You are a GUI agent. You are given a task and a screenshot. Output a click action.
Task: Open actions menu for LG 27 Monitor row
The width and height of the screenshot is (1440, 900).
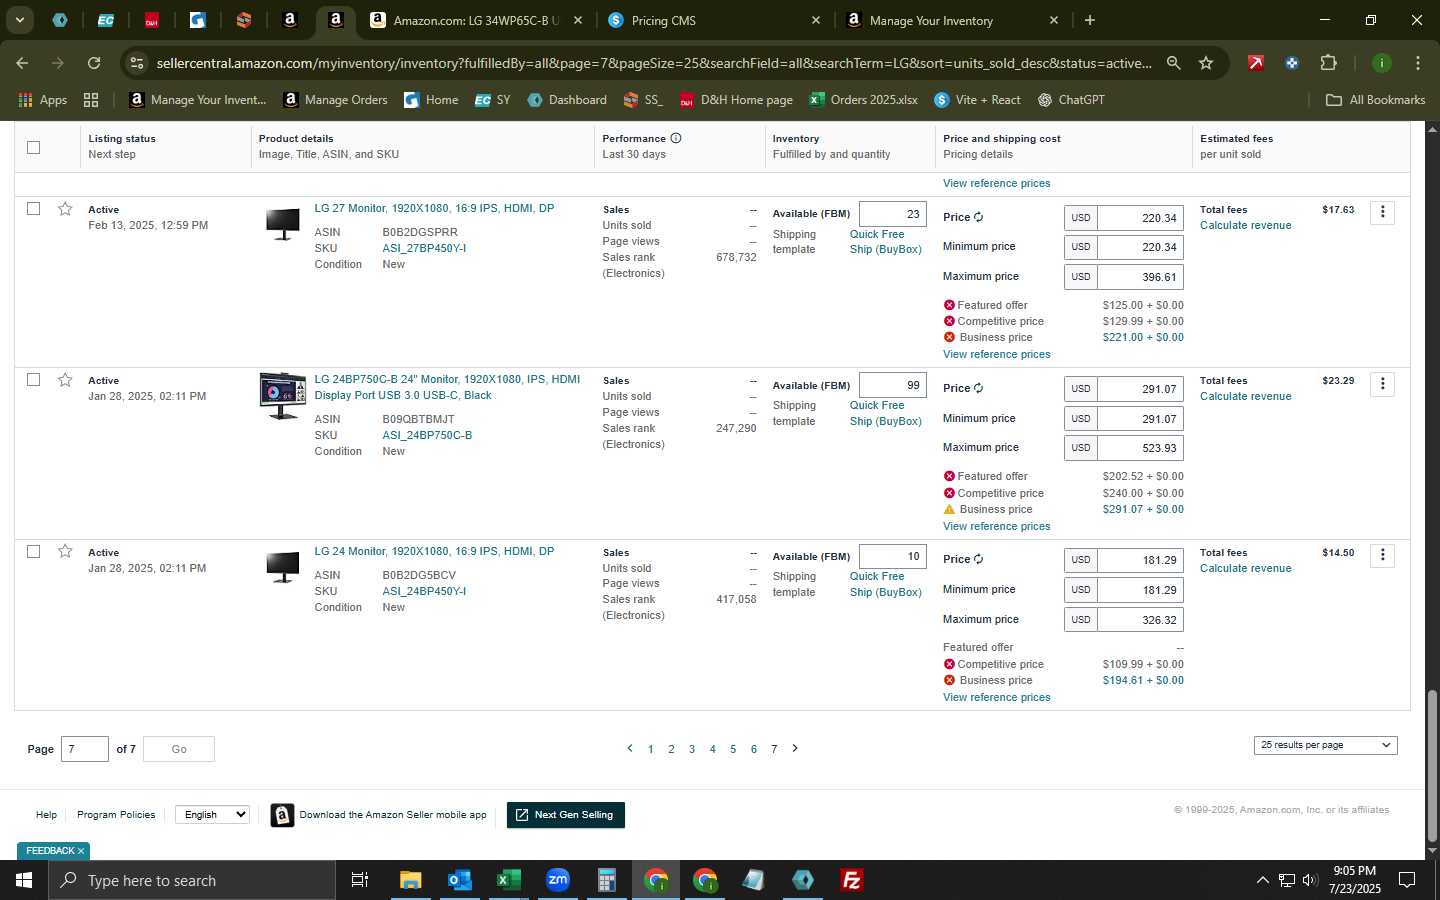tap(1382, 212)
